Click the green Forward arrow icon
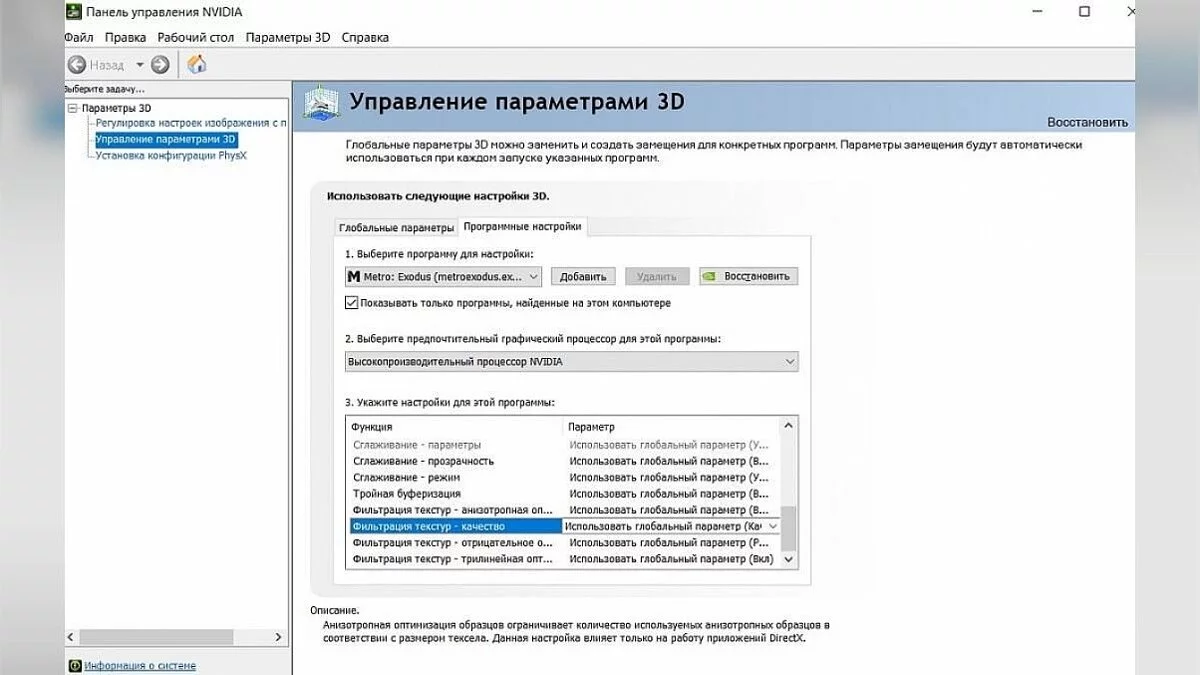Screen dimensions: 1200x675 pyautogui.click(x=160, y=65)
